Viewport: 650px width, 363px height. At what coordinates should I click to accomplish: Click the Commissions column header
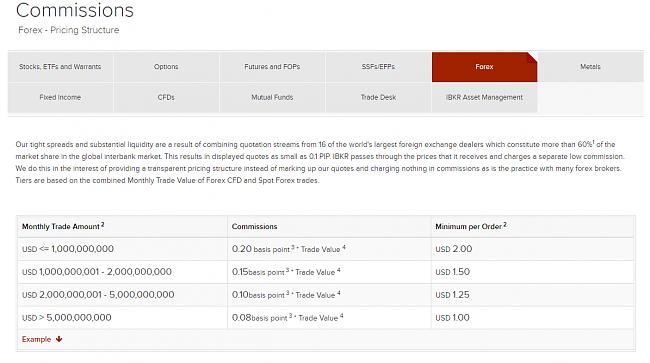(329, 226)
